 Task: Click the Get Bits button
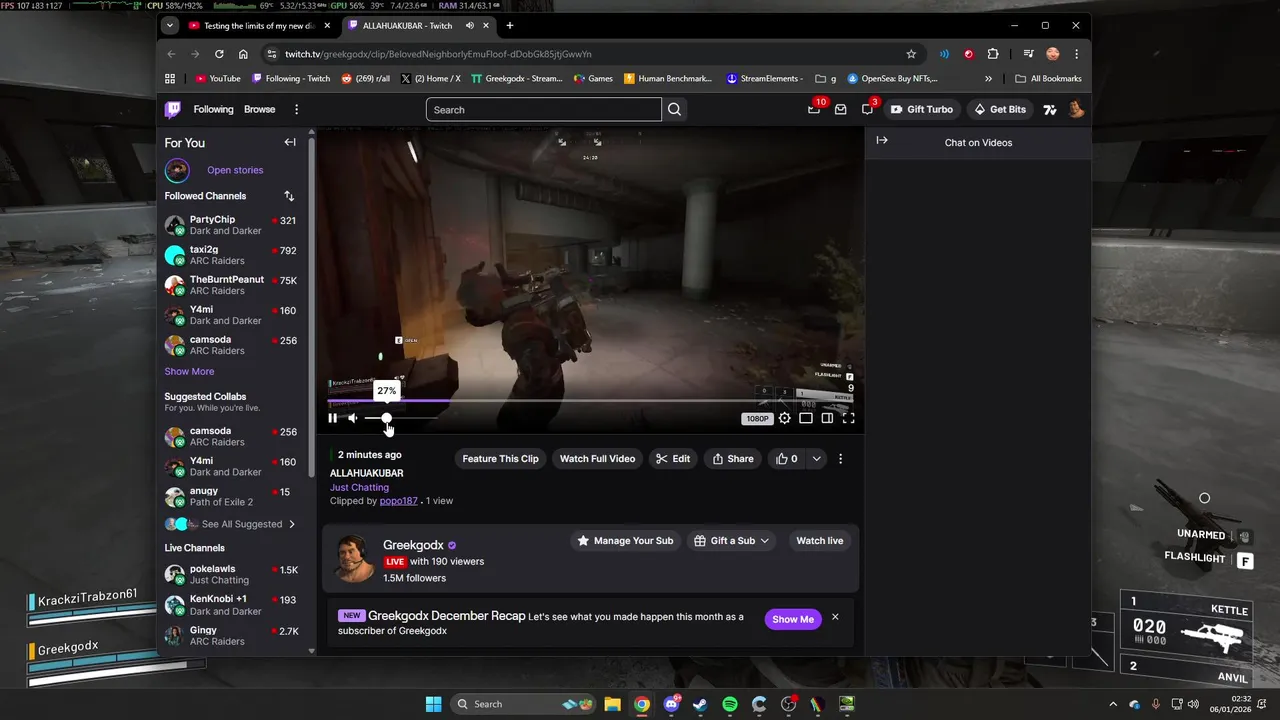click(x=1000, y=109)
